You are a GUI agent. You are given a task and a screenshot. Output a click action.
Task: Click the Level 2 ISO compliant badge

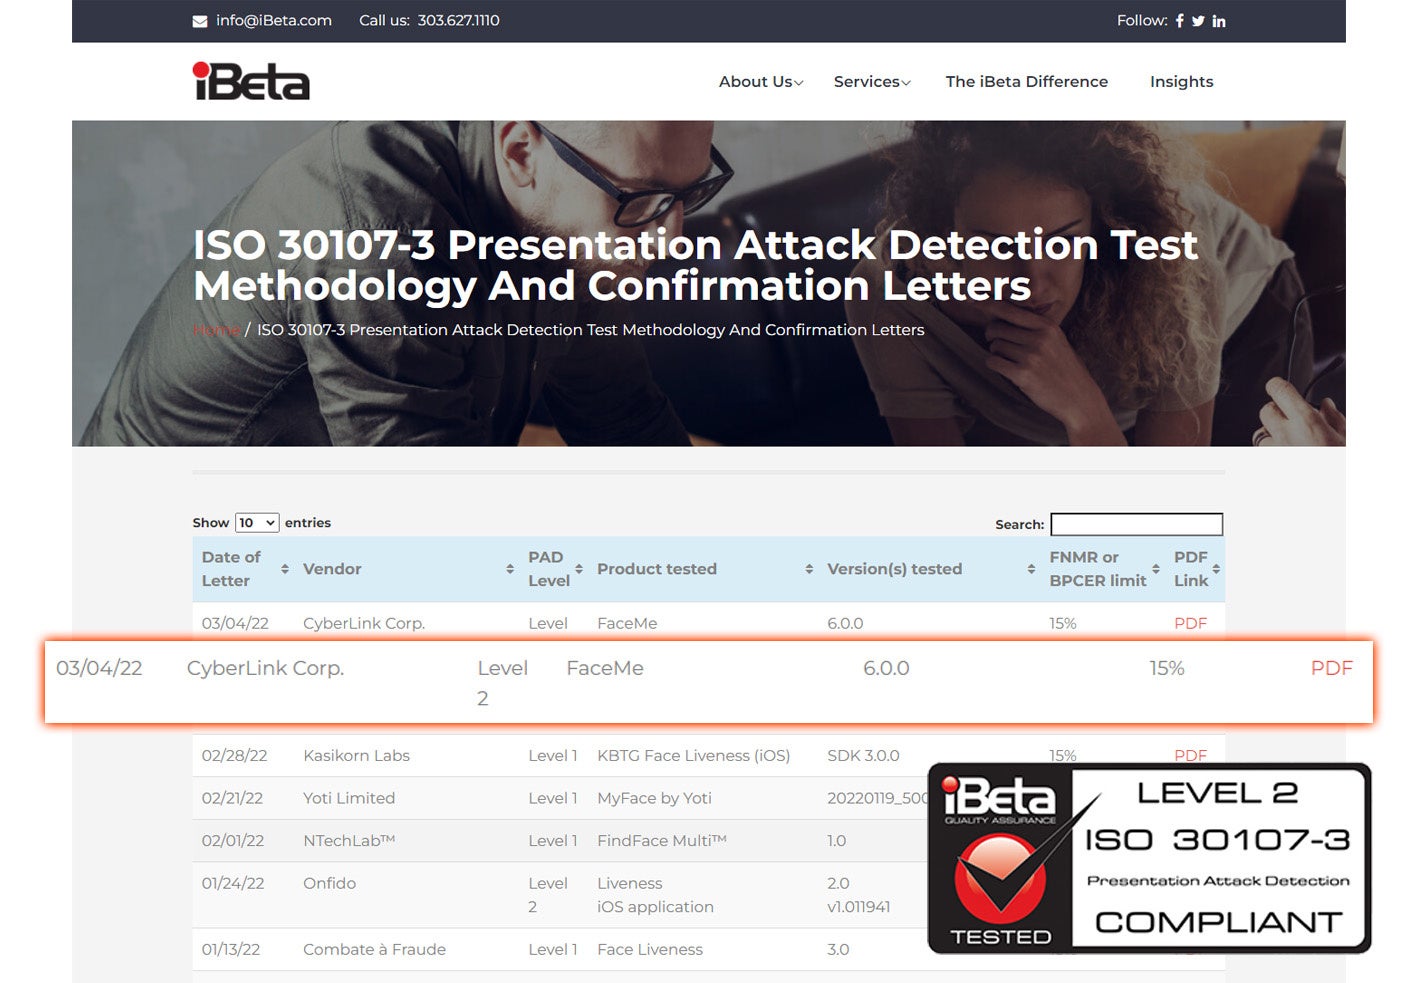[1149, 858]
